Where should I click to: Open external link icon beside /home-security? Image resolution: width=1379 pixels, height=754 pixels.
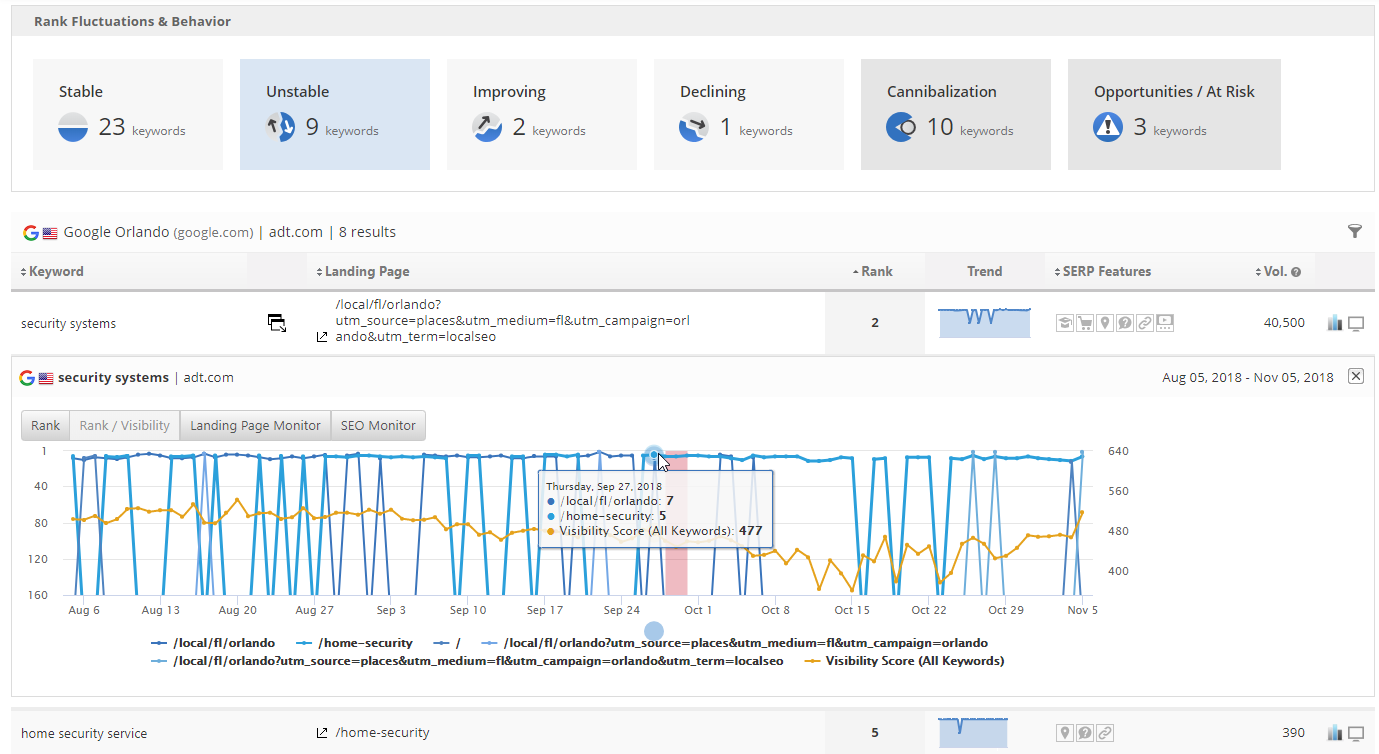[322, 733]
